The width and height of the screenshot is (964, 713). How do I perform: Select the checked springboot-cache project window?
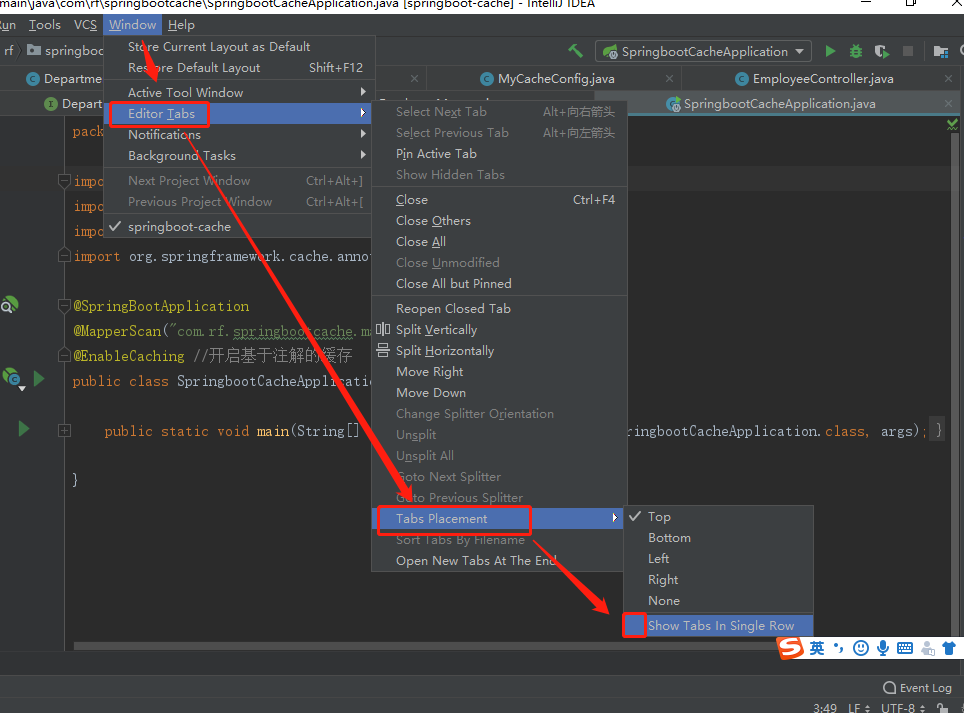click(237, 227)
